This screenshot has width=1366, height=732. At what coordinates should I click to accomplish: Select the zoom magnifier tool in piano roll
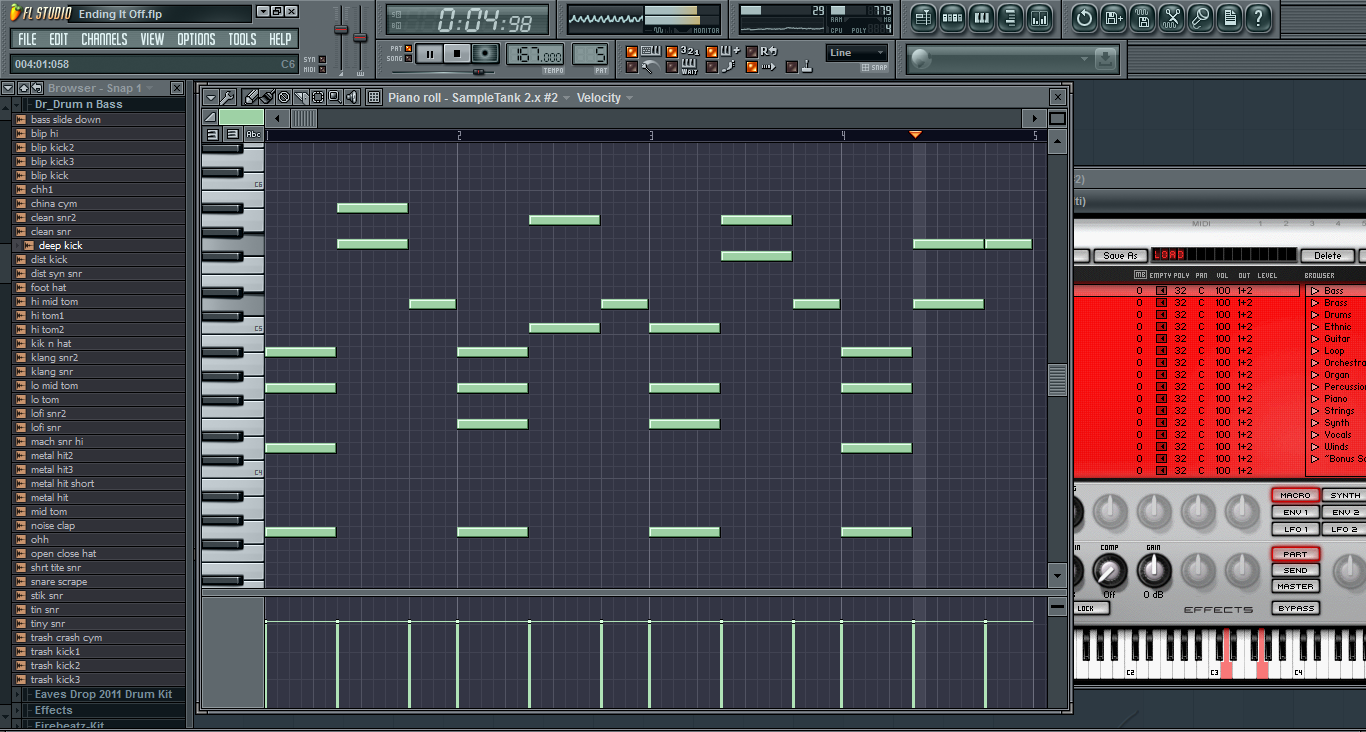[335, 97]
